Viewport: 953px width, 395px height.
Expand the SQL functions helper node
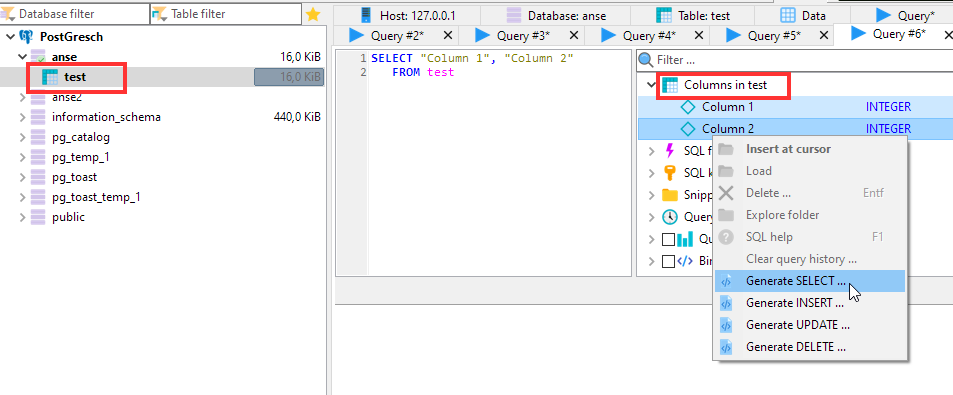(x=652, y=151)
